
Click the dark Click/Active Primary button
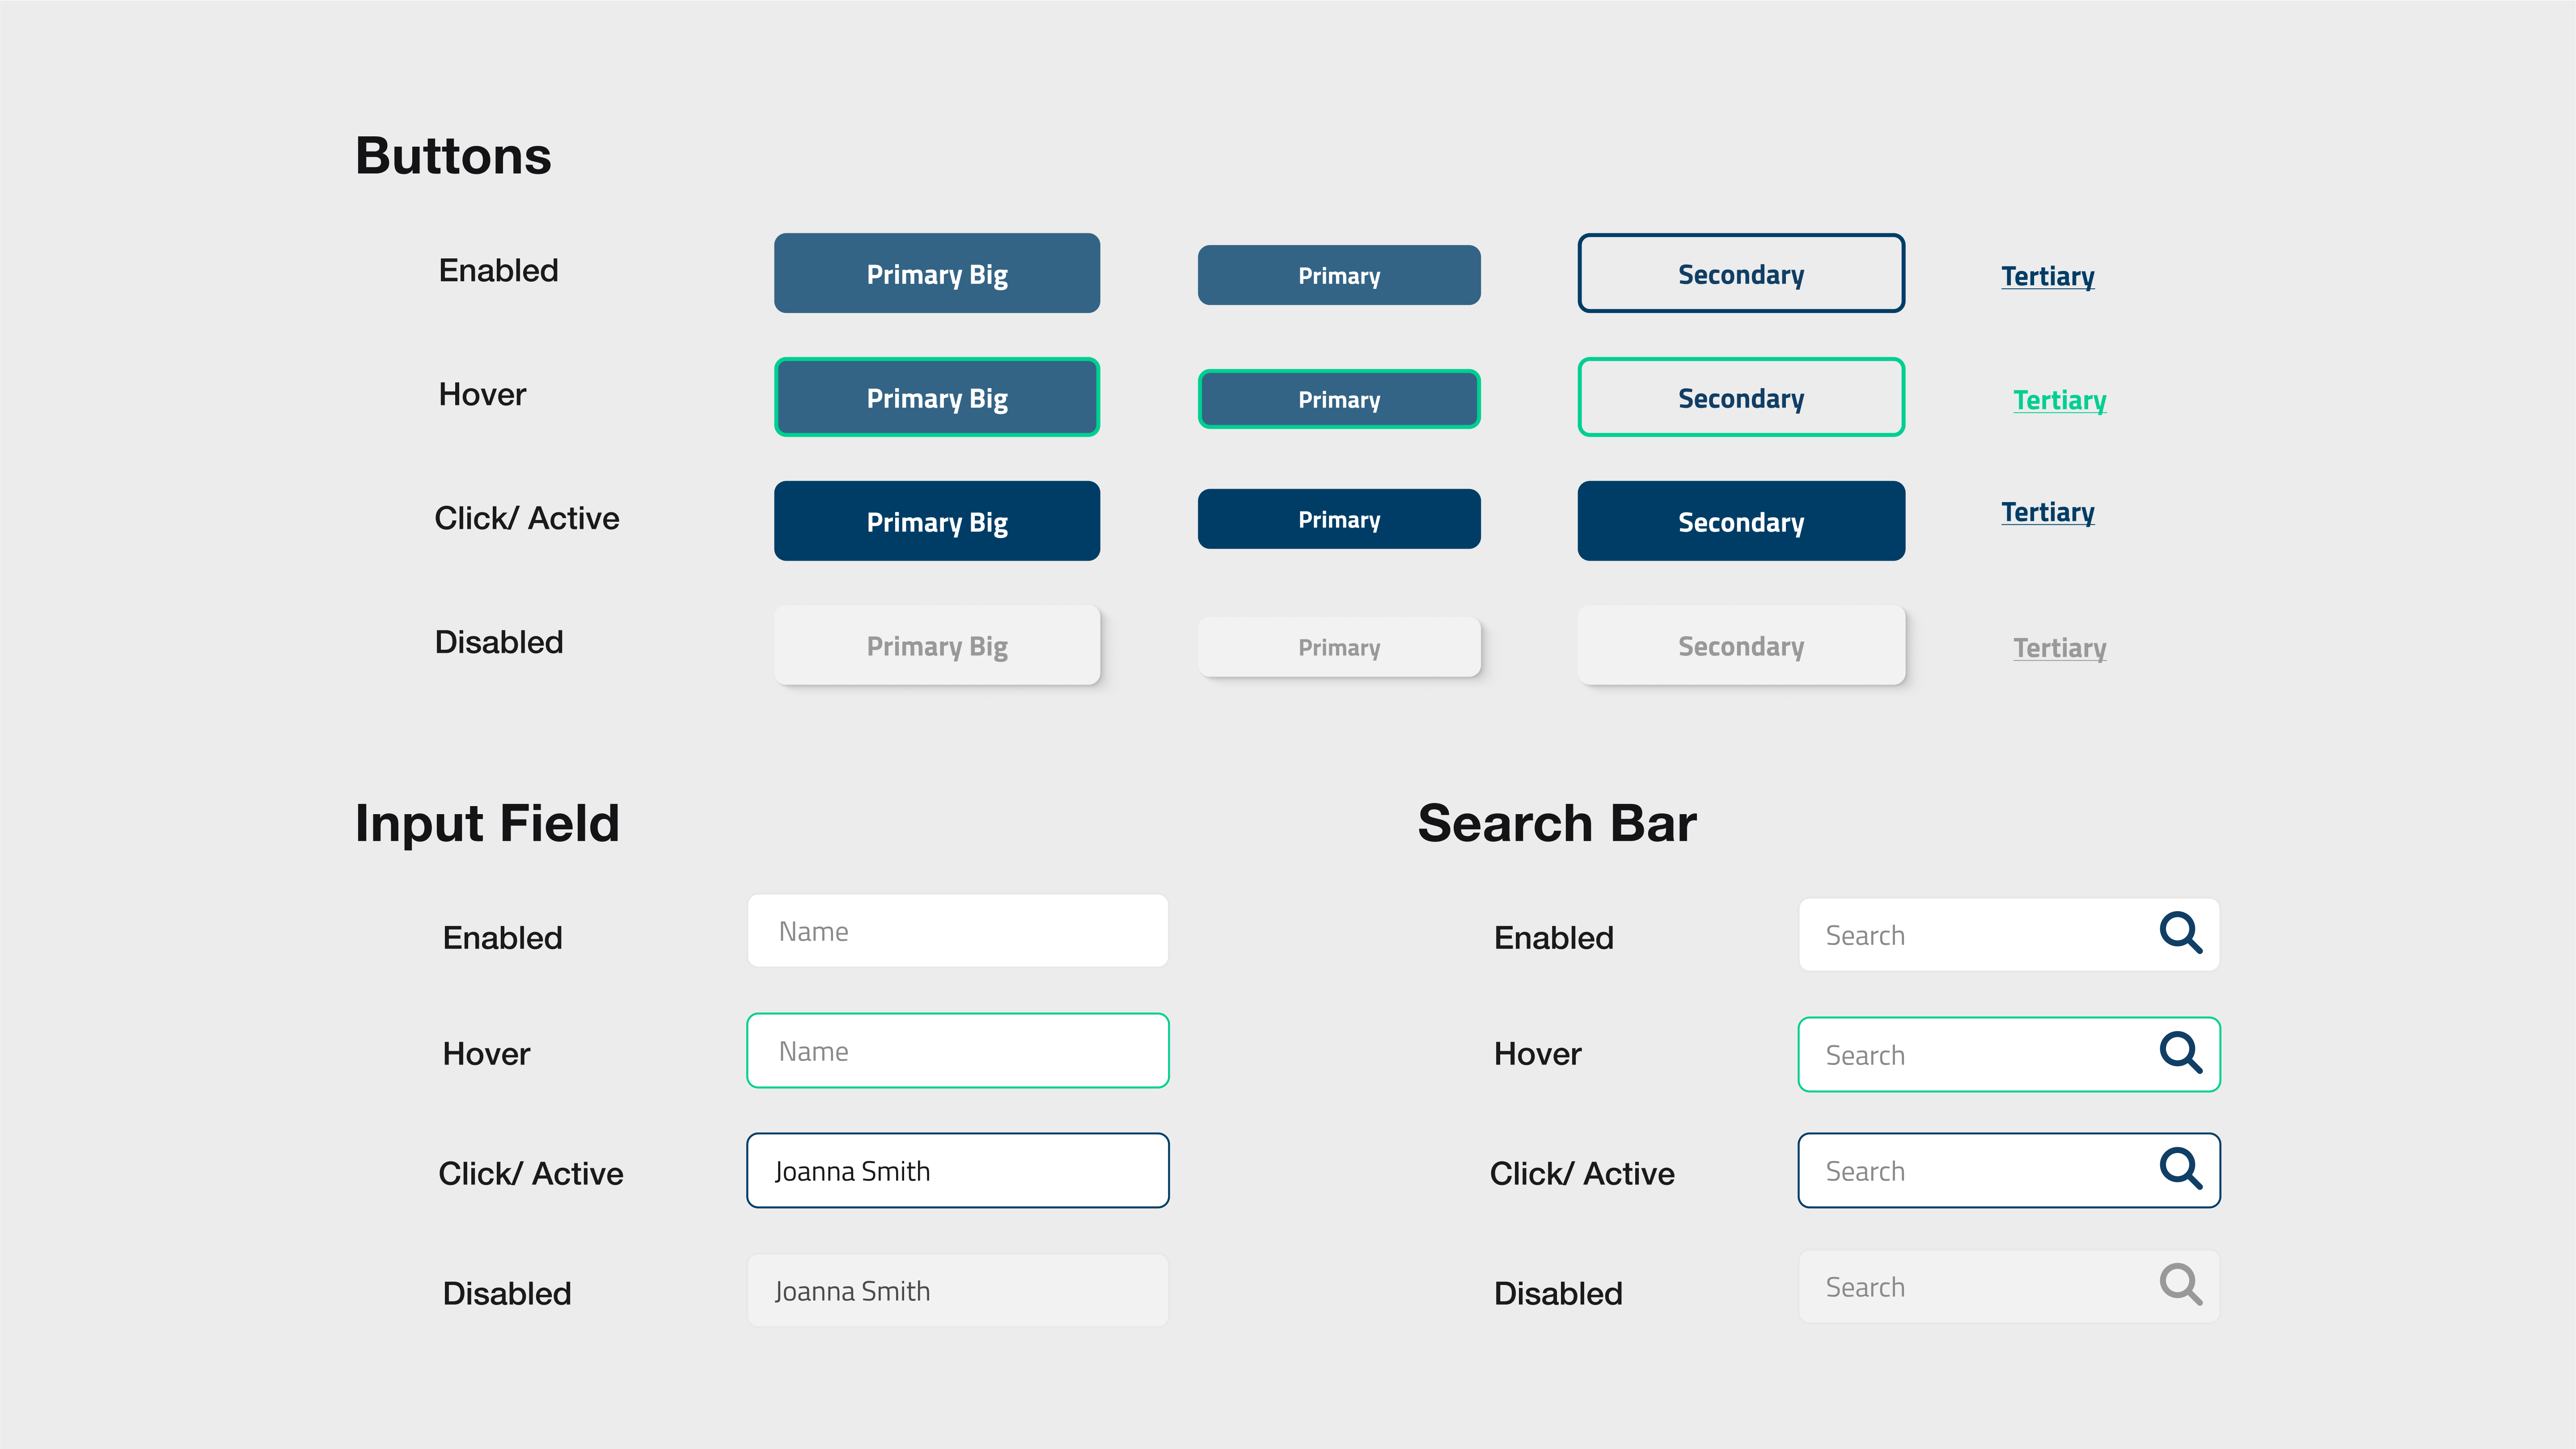[x=1339, y=519]
